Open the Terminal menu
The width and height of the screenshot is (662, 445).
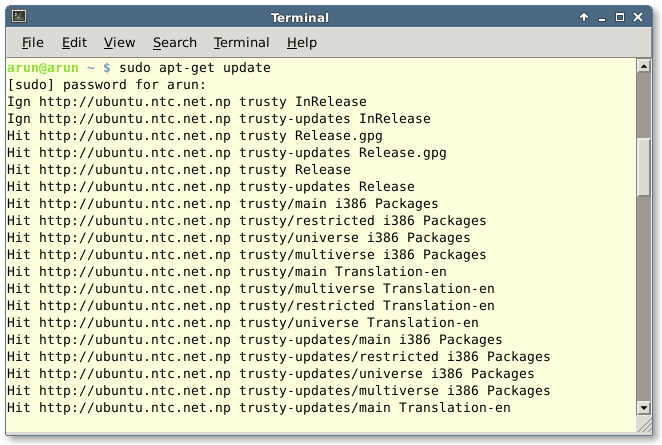[241, 42]
